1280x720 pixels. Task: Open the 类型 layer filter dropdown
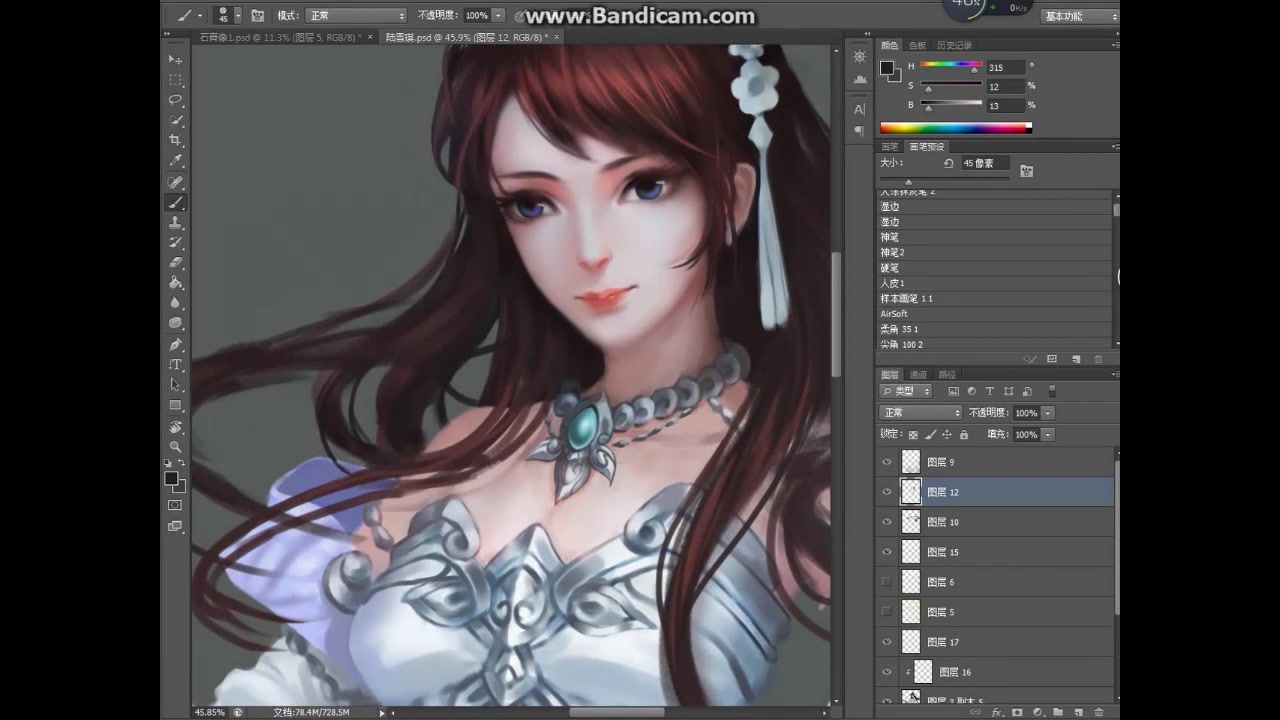coord(906,391)
